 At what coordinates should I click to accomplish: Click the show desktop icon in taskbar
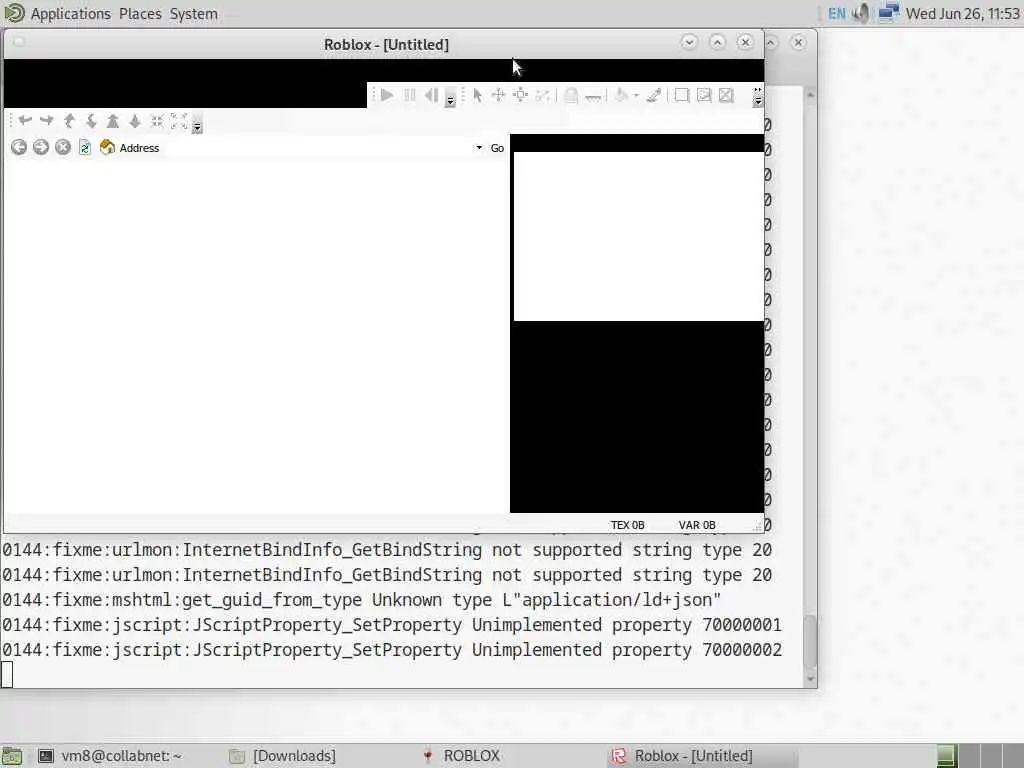[x=12, y=756]
